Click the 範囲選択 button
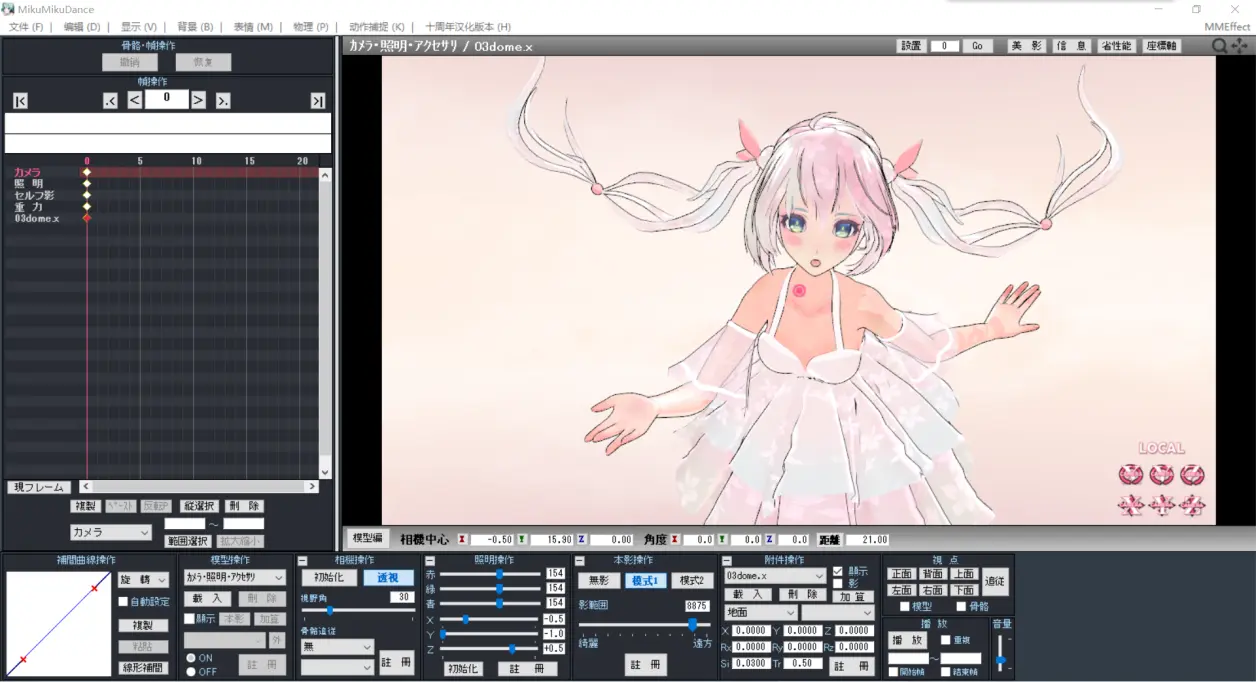The image size is (1256, 682). pyautogui.click(x=187, y=541)
